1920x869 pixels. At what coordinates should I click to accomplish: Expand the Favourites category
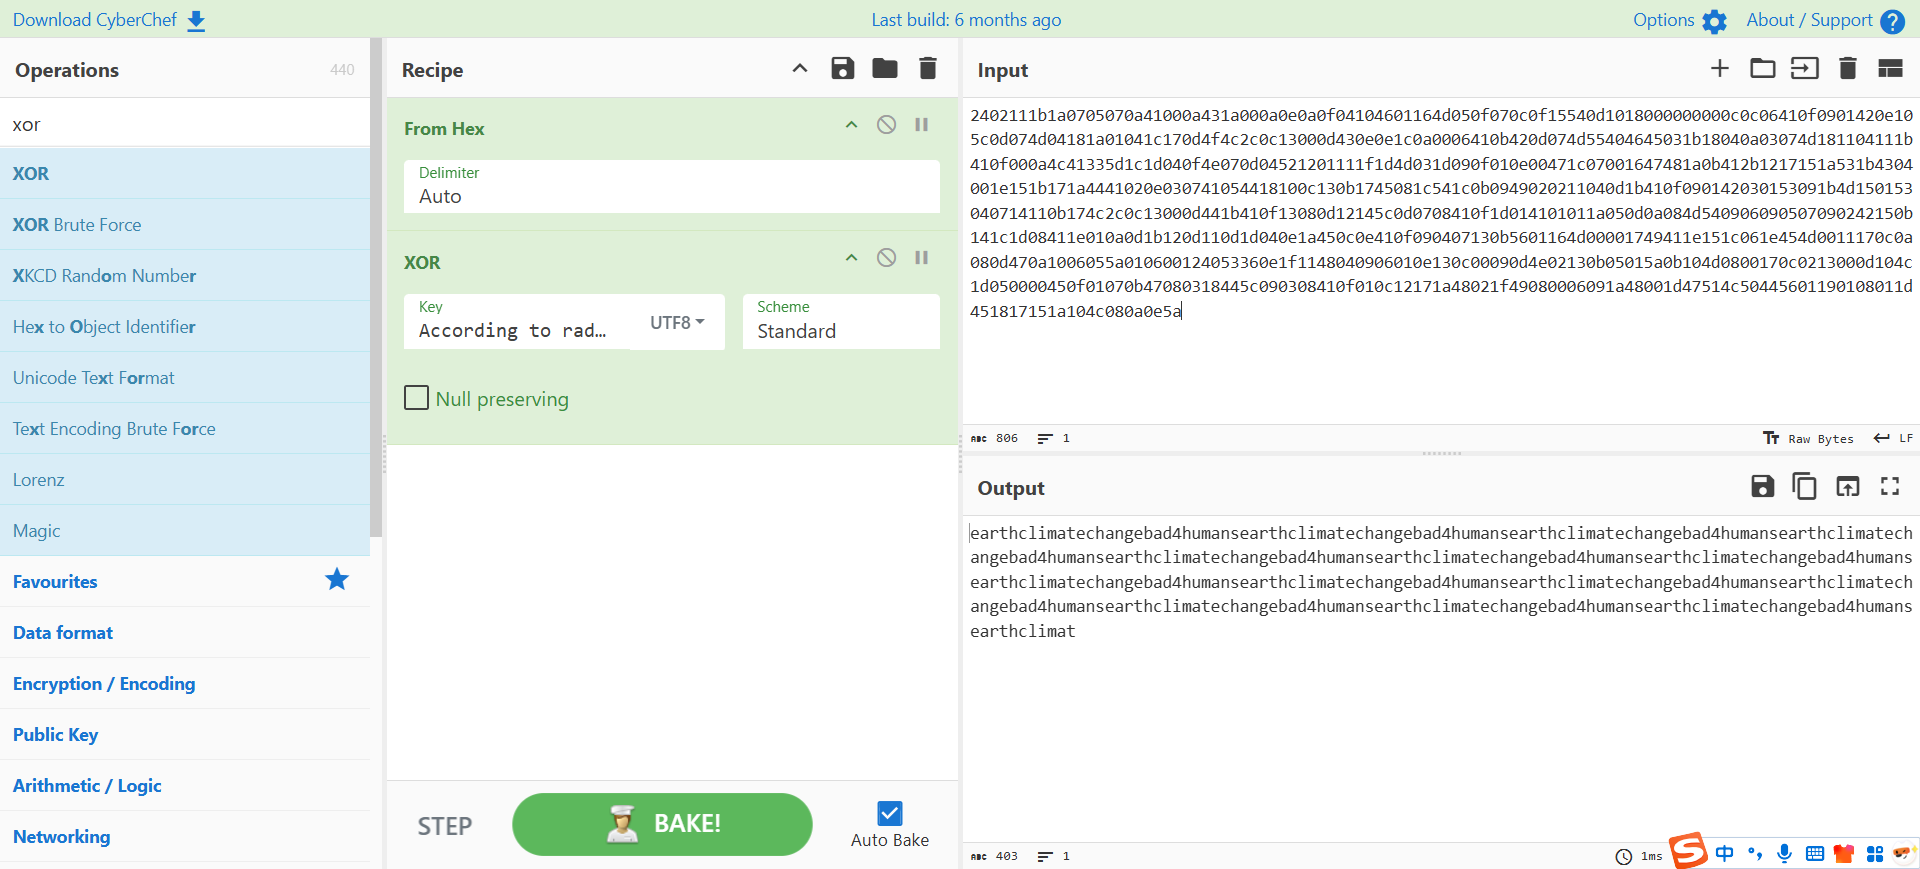coord(185,582)
